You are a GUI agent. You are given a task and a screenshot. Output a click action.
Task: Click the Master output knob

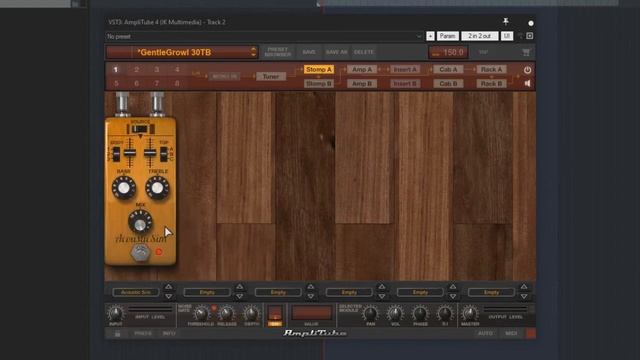[470, 313]
